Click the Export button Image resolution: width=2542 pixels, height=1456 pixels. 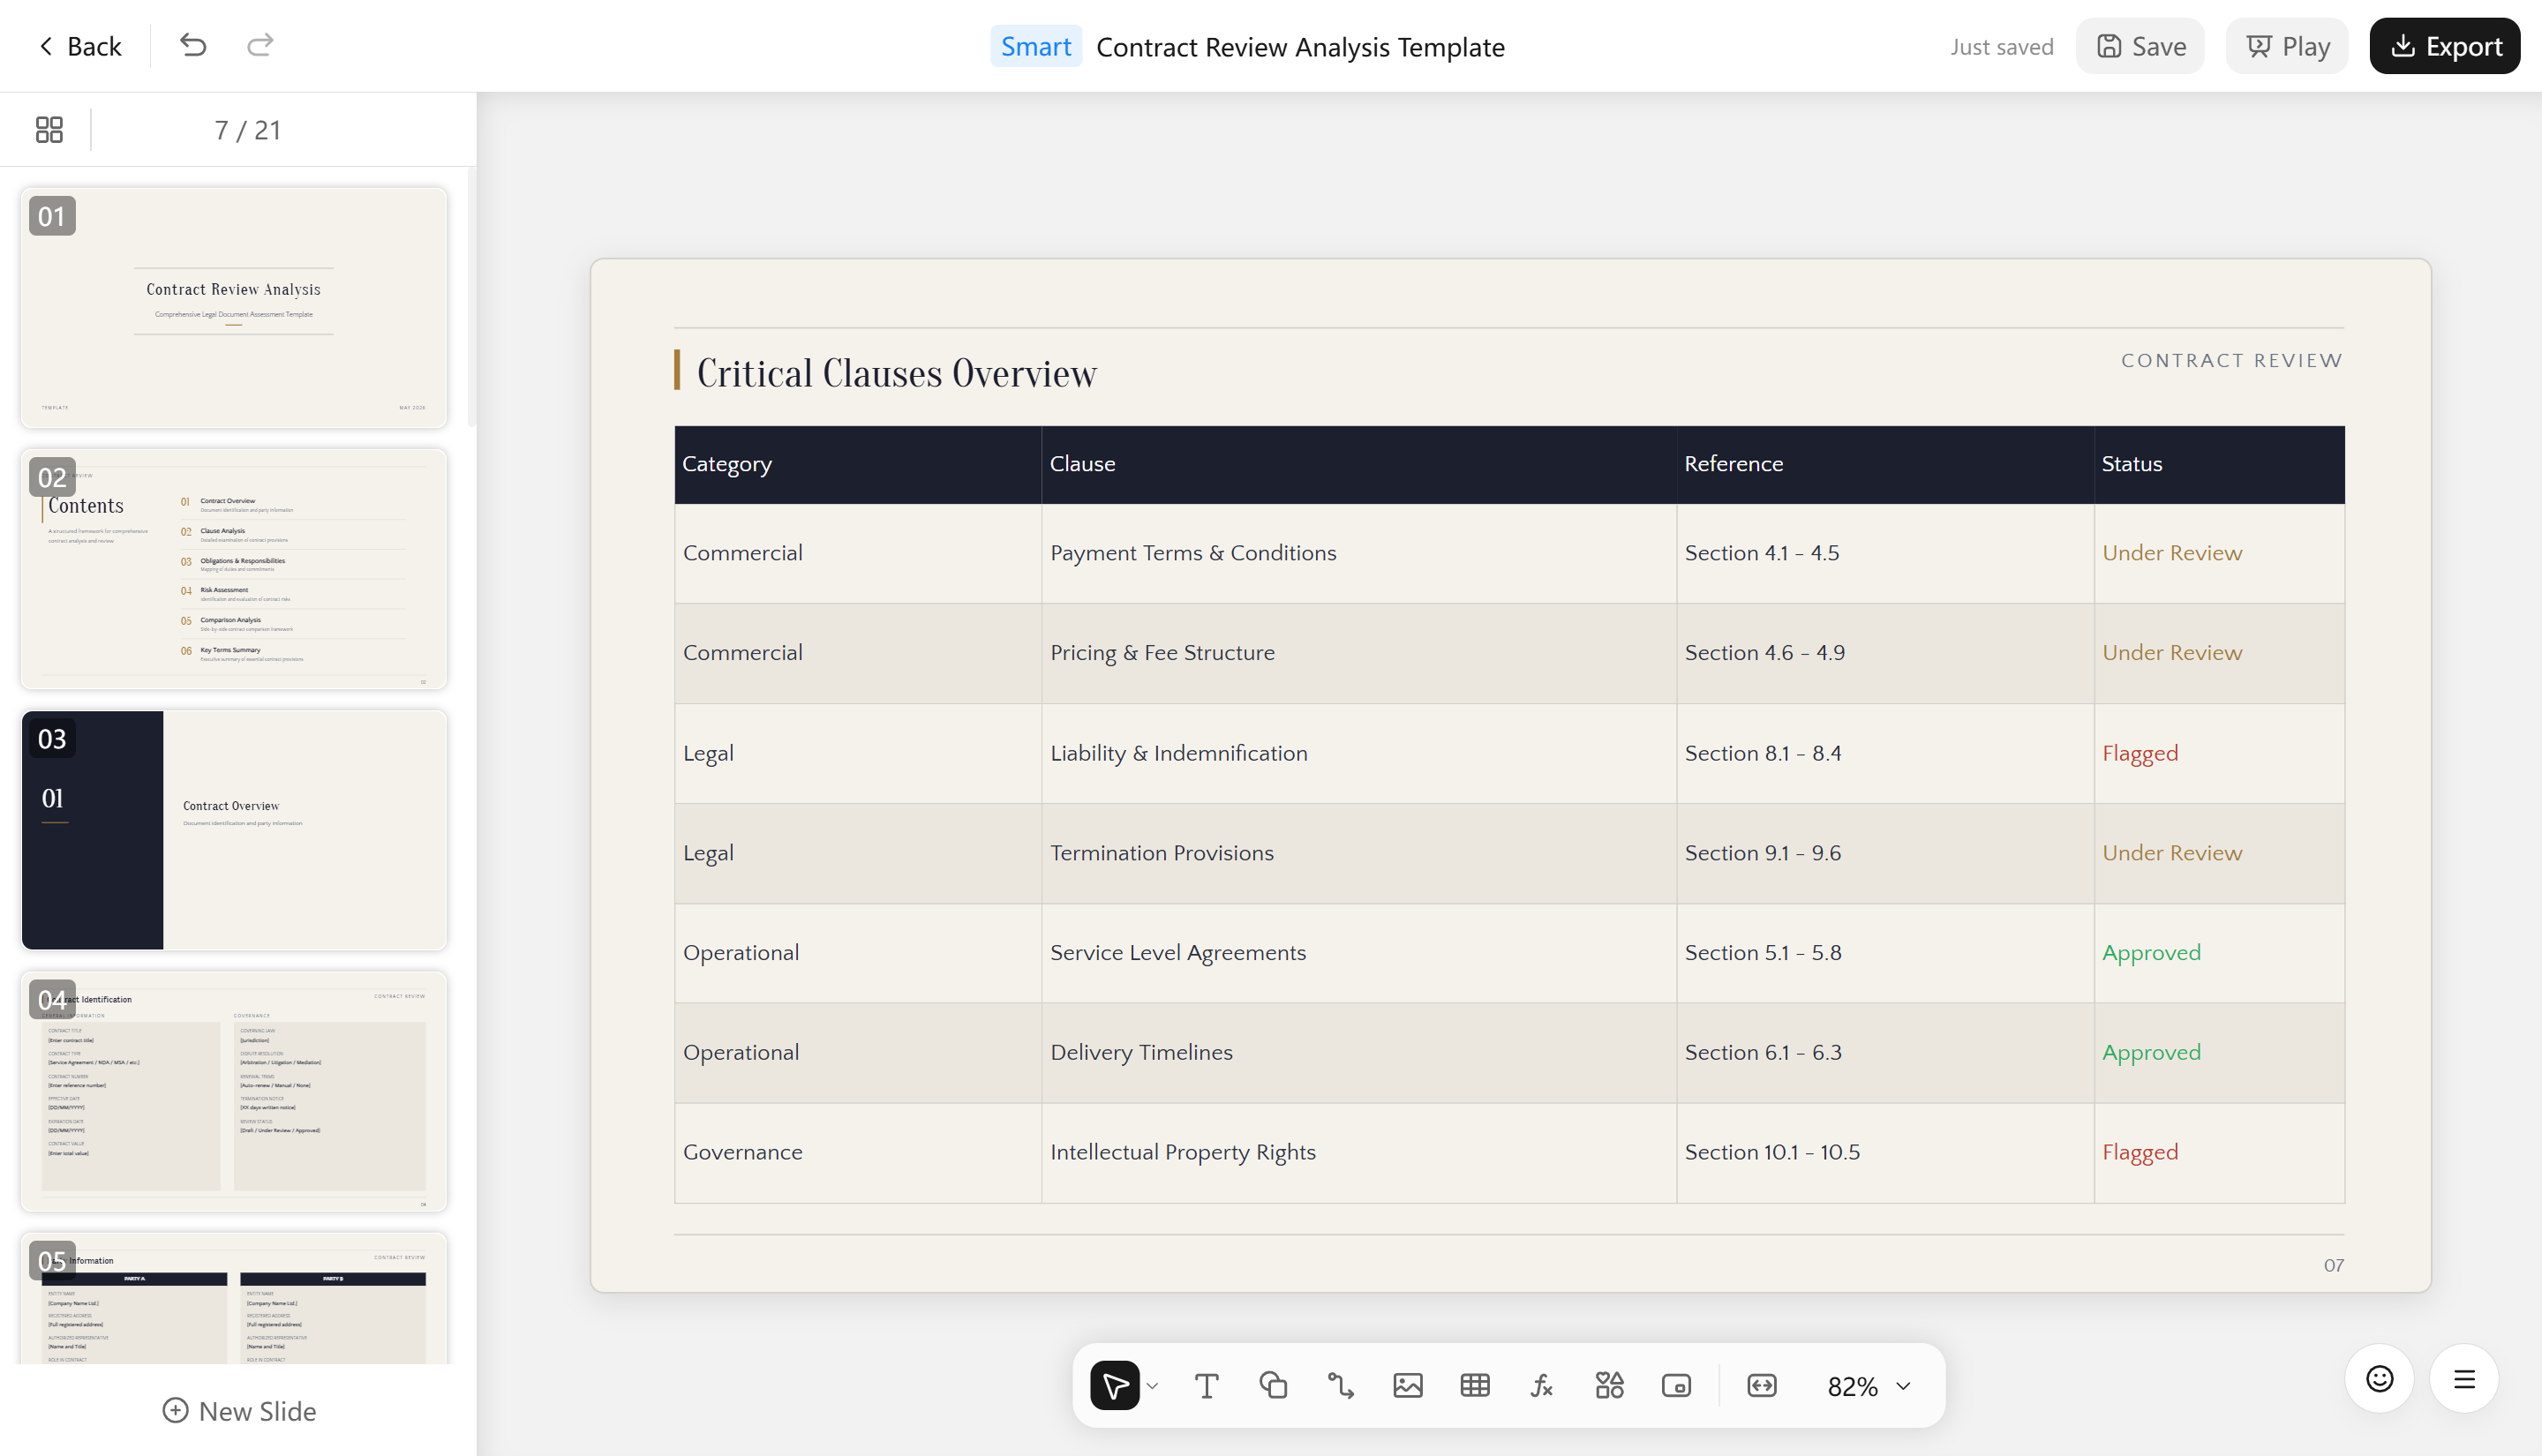pos(2445,46)
